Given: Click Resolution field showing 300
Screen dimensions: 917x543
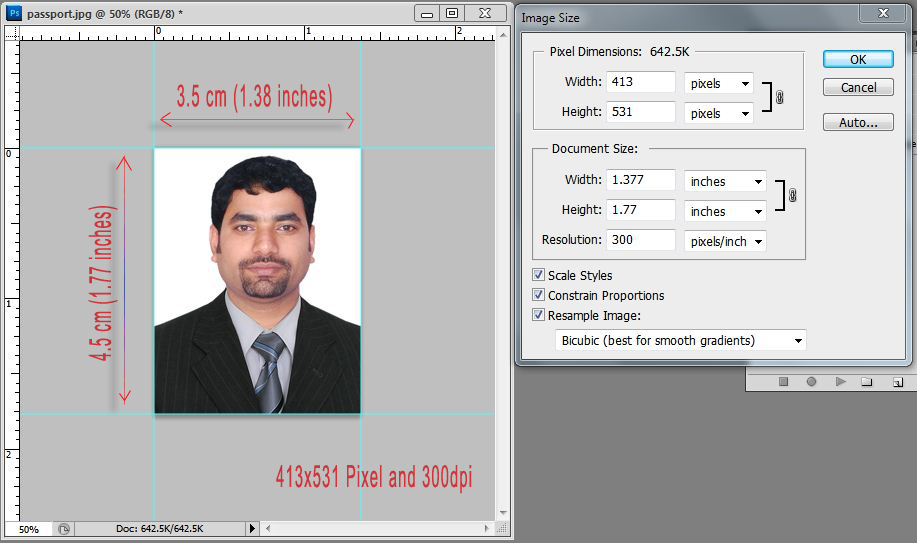Looking at the screenshot, I should [641, 239].
